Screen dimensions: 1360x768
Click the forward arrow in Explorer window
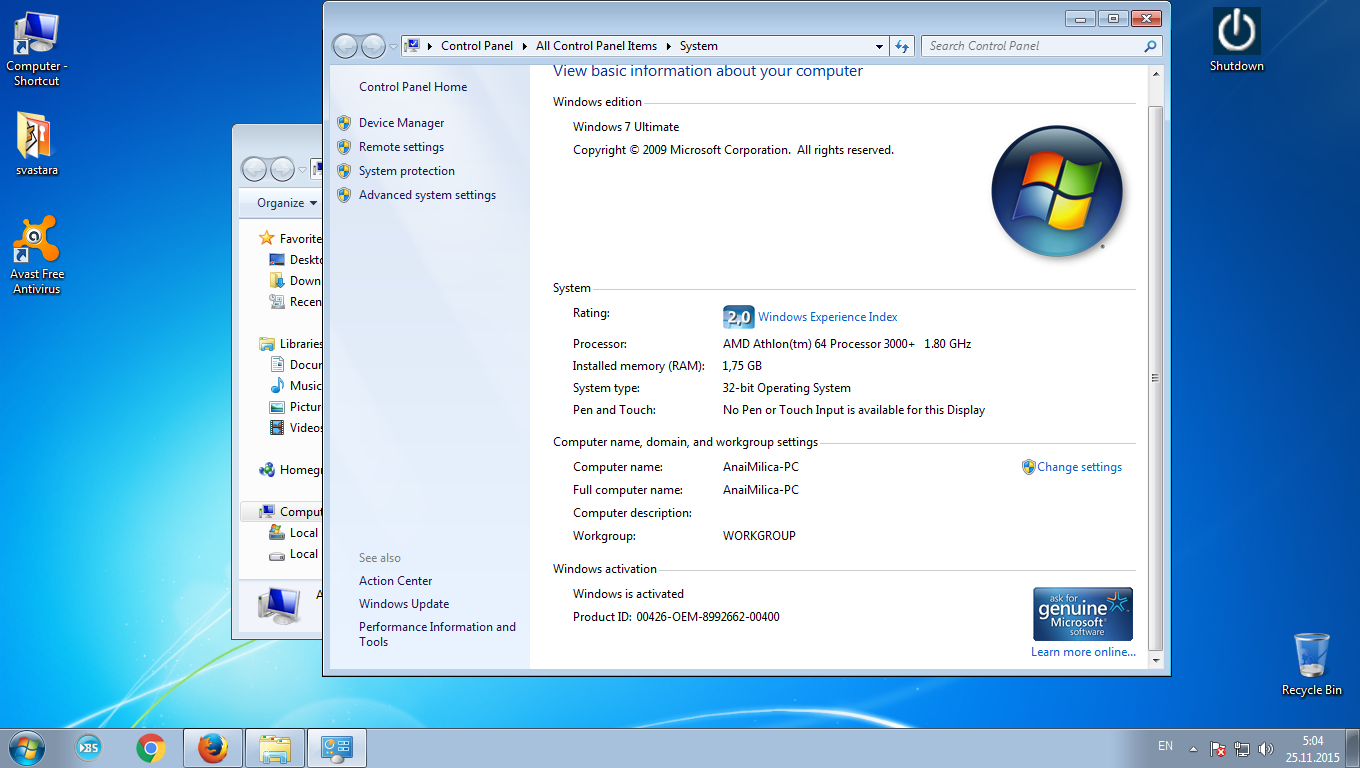282,169
